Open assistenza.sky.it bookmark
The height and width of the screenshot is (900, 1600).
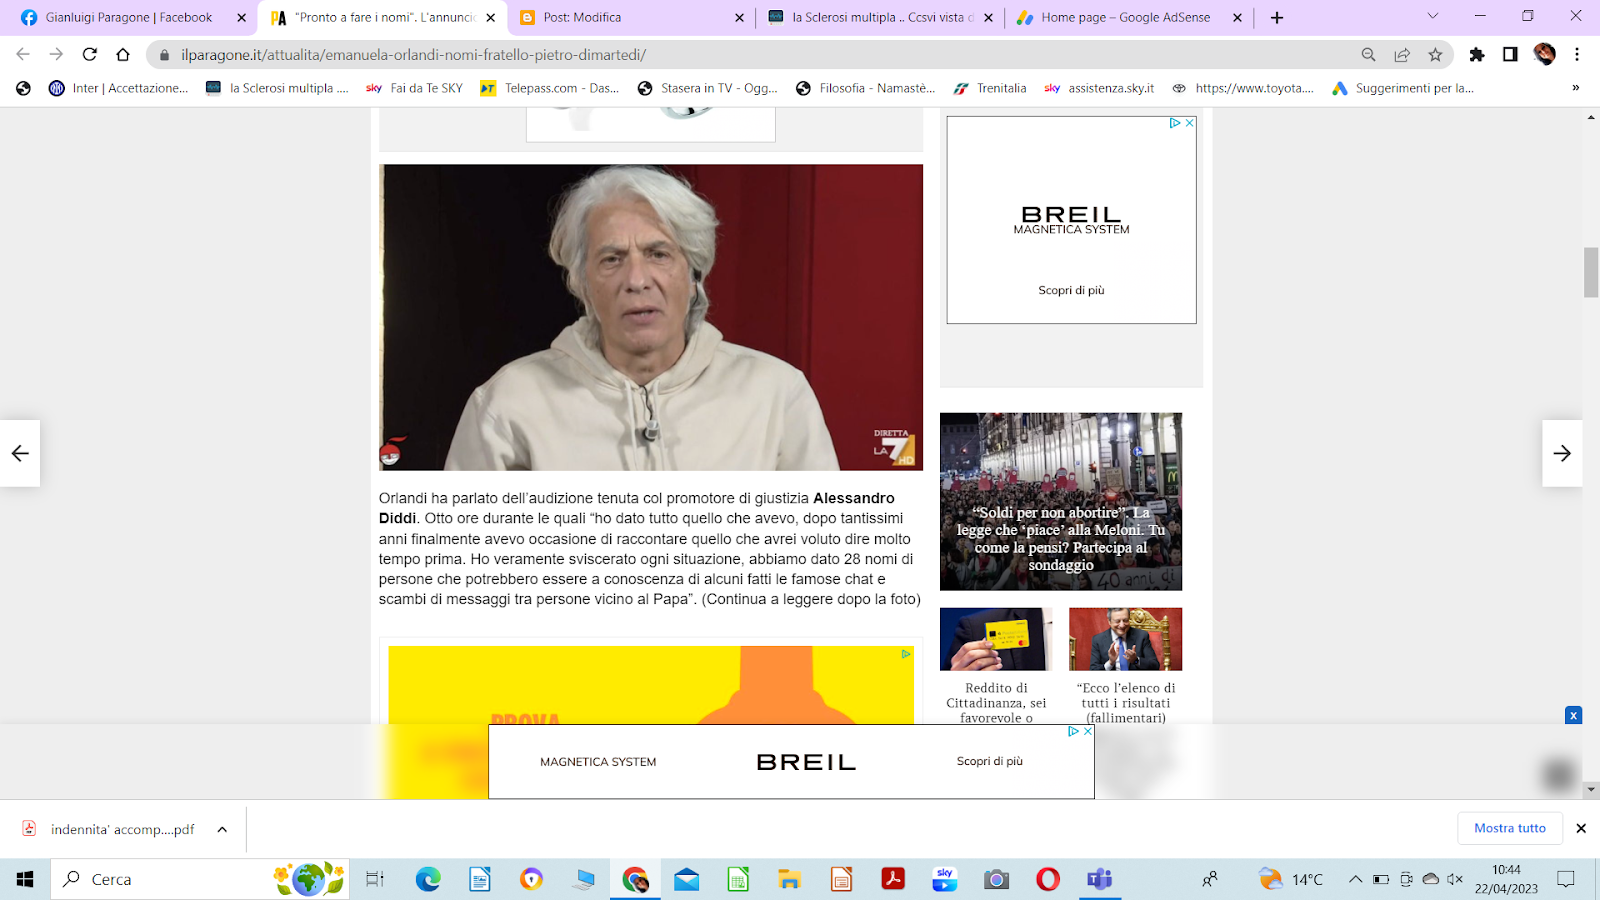[1099, 88]
